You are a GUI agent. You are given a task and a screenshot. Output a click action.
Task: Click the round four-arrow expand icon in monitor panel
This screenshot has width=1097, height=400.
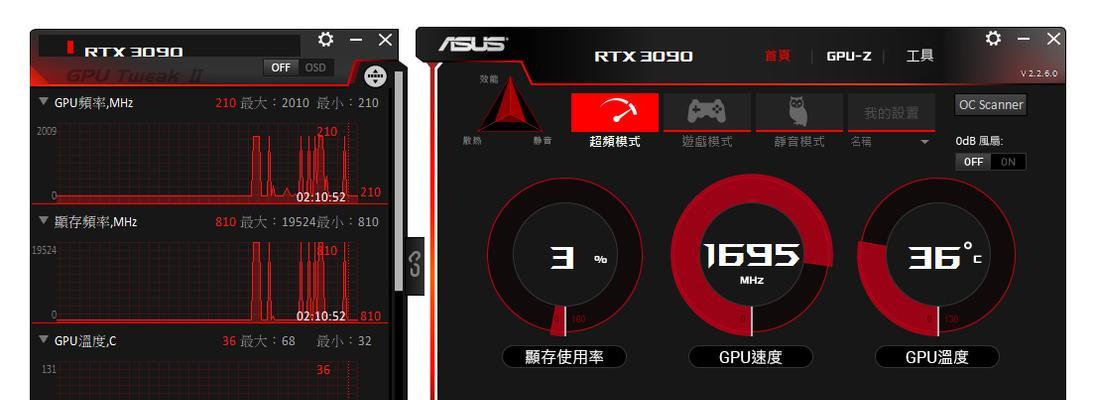coord(376,76)
